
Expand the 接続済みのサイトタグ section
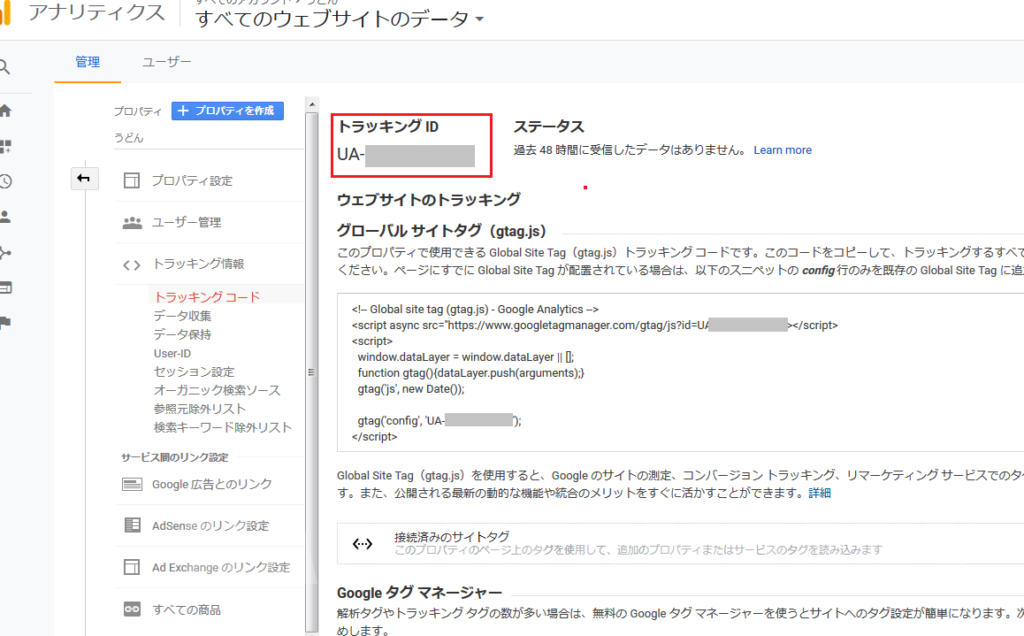click(x=680, y=543)
